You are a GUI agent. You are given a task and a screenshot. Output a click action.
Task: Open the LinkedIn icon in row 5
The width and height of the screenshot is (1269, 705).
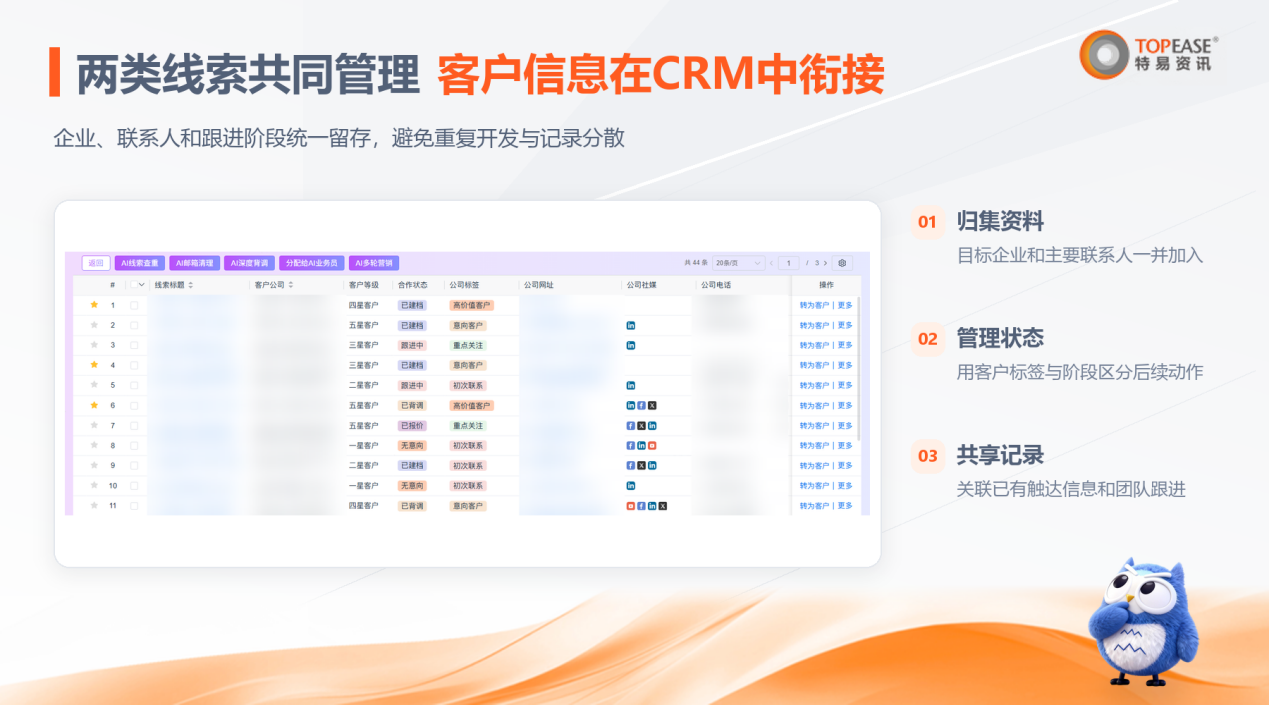click(x=631, y=385)
